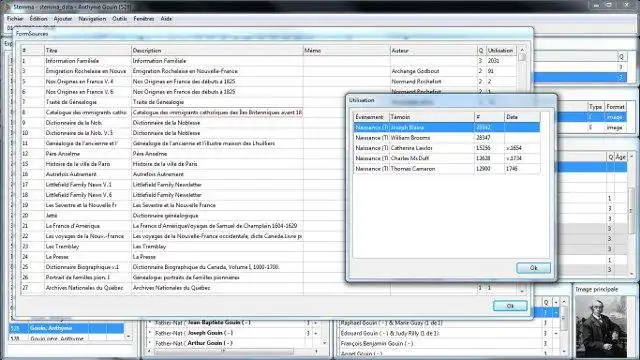Image resolution: width=640 pixels, height=360 pixels.
Task: Click the Mémo column header
Action: (x=346, y=51)
